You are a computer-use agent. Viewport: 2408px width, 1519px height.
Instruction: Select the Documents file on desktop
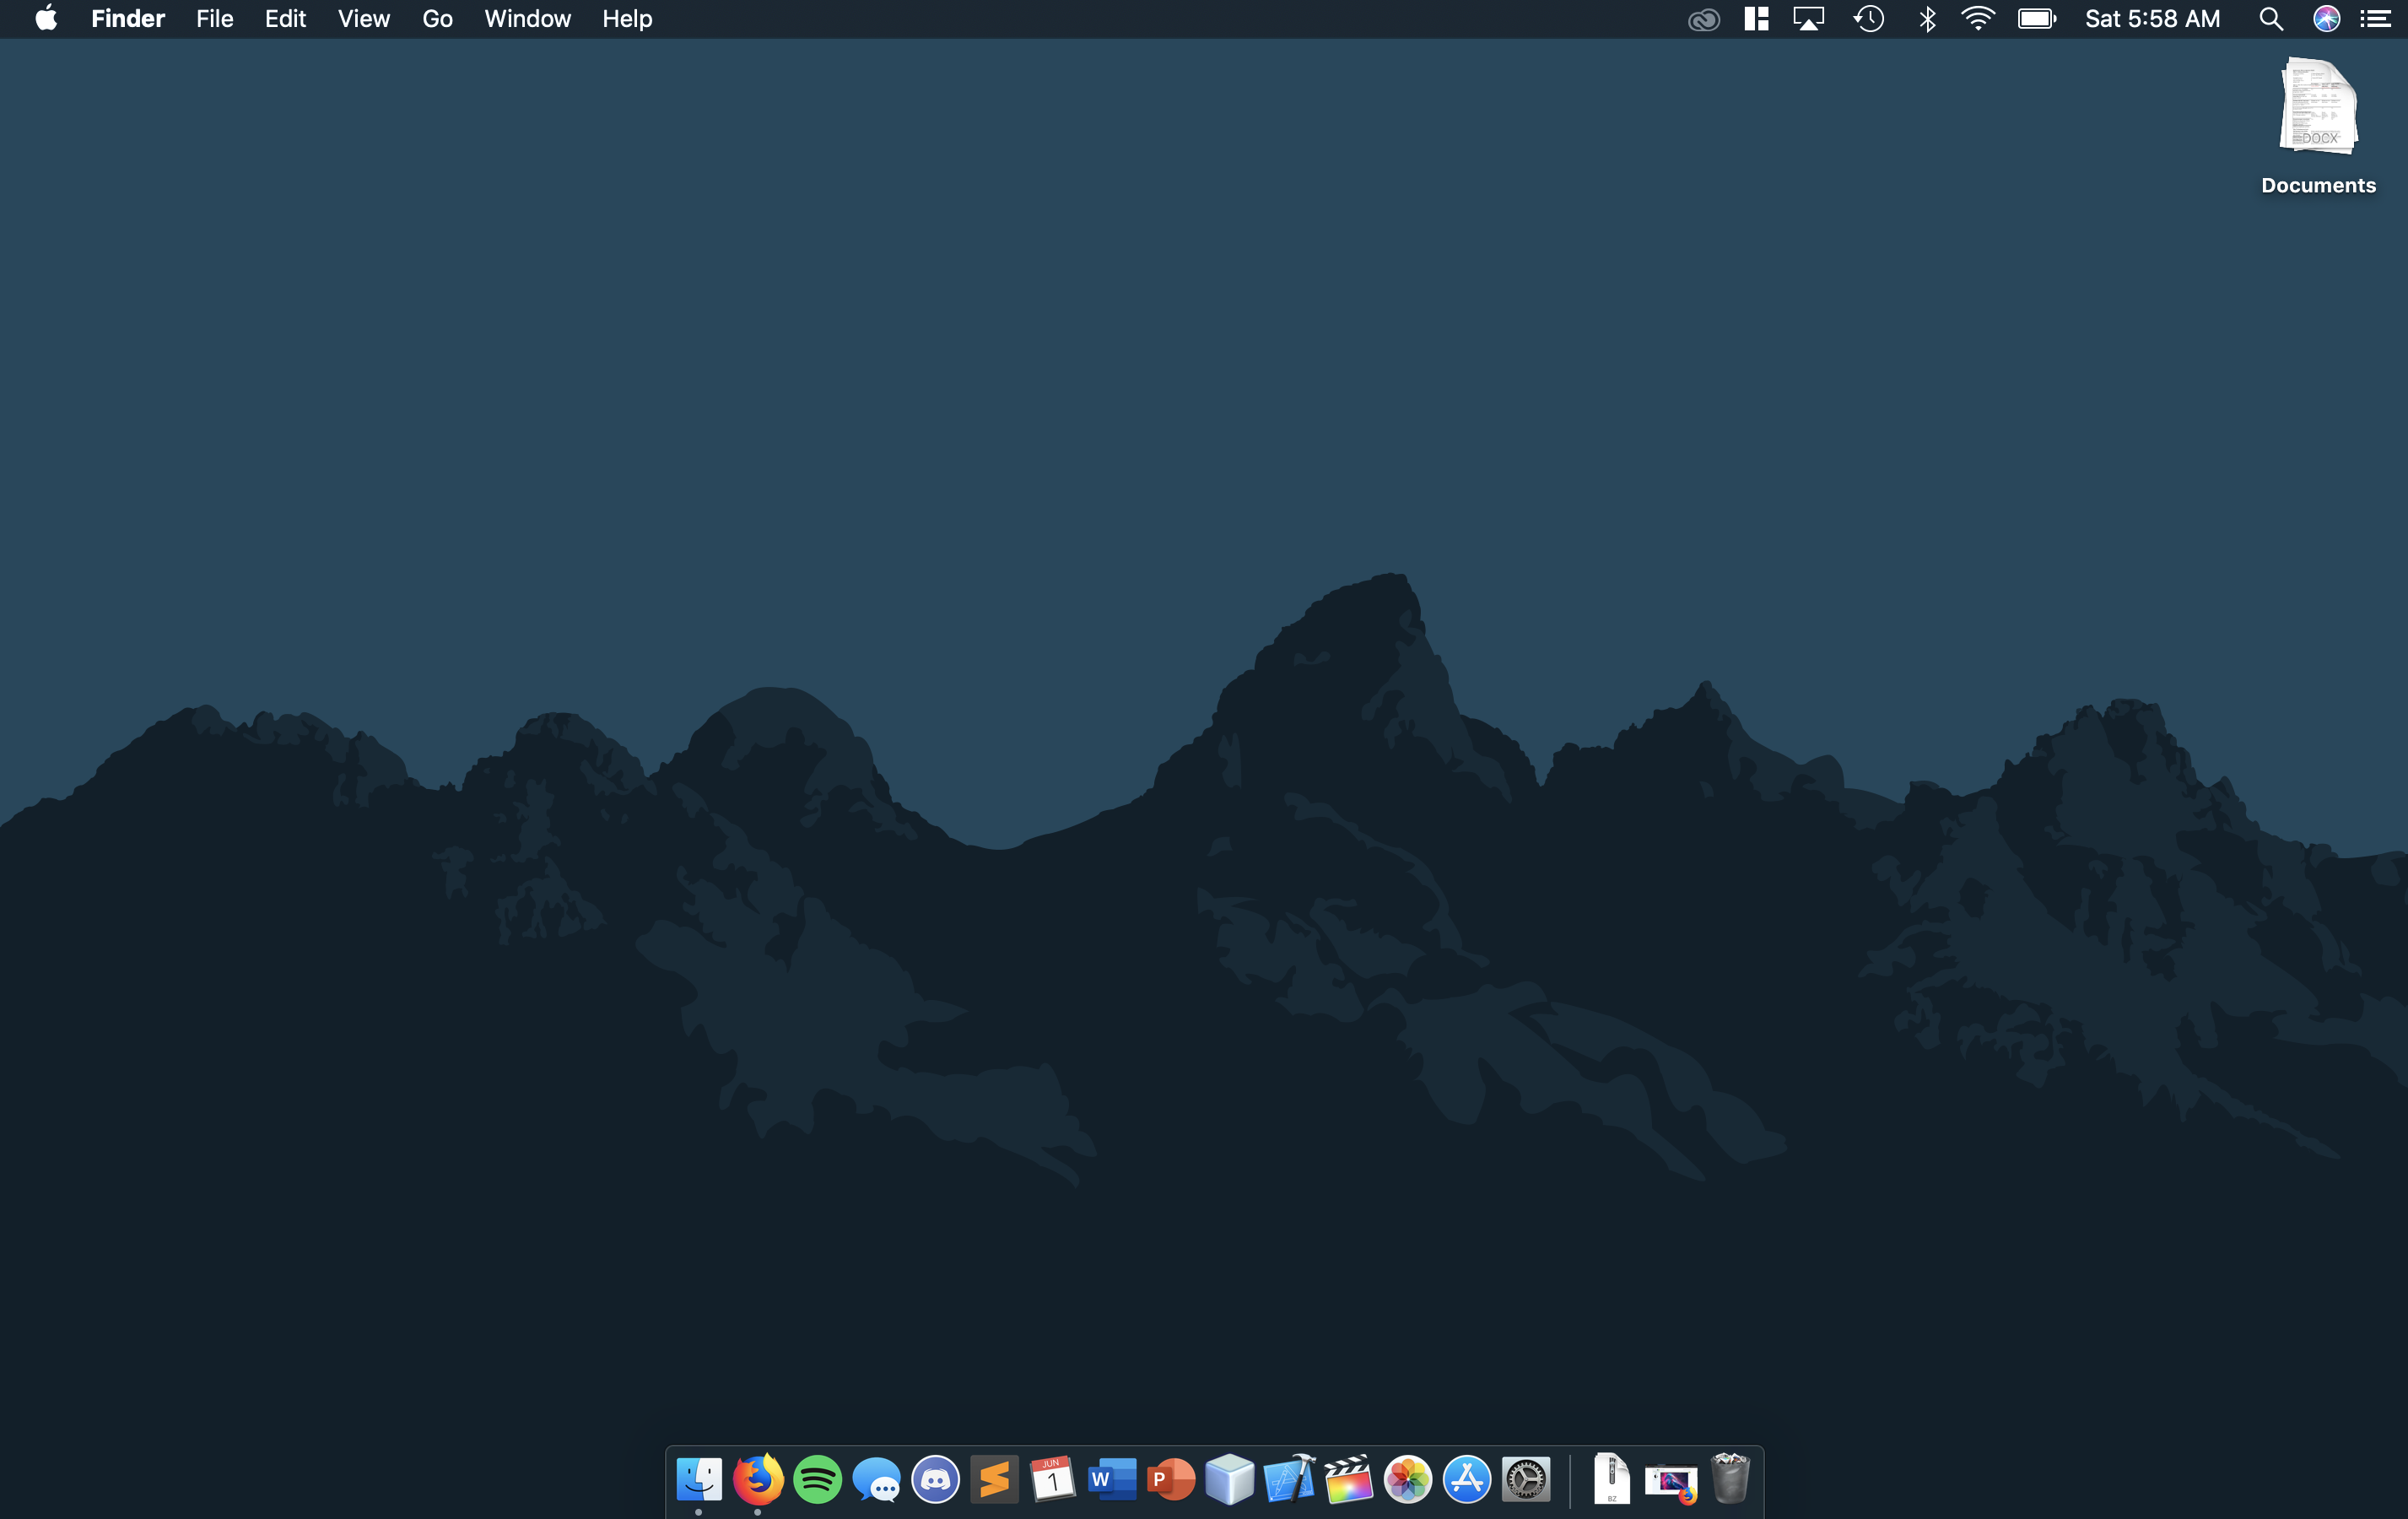[x=2318, y=108]
